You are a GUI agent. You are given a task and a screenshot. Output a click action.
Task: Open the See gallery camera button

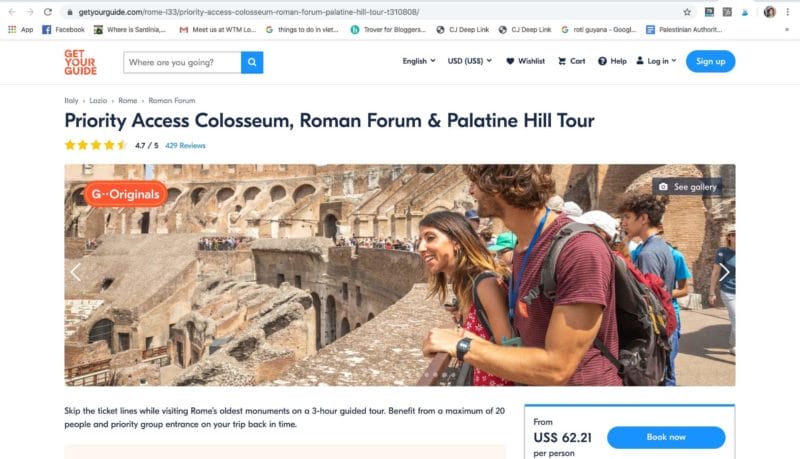point(687,187)
